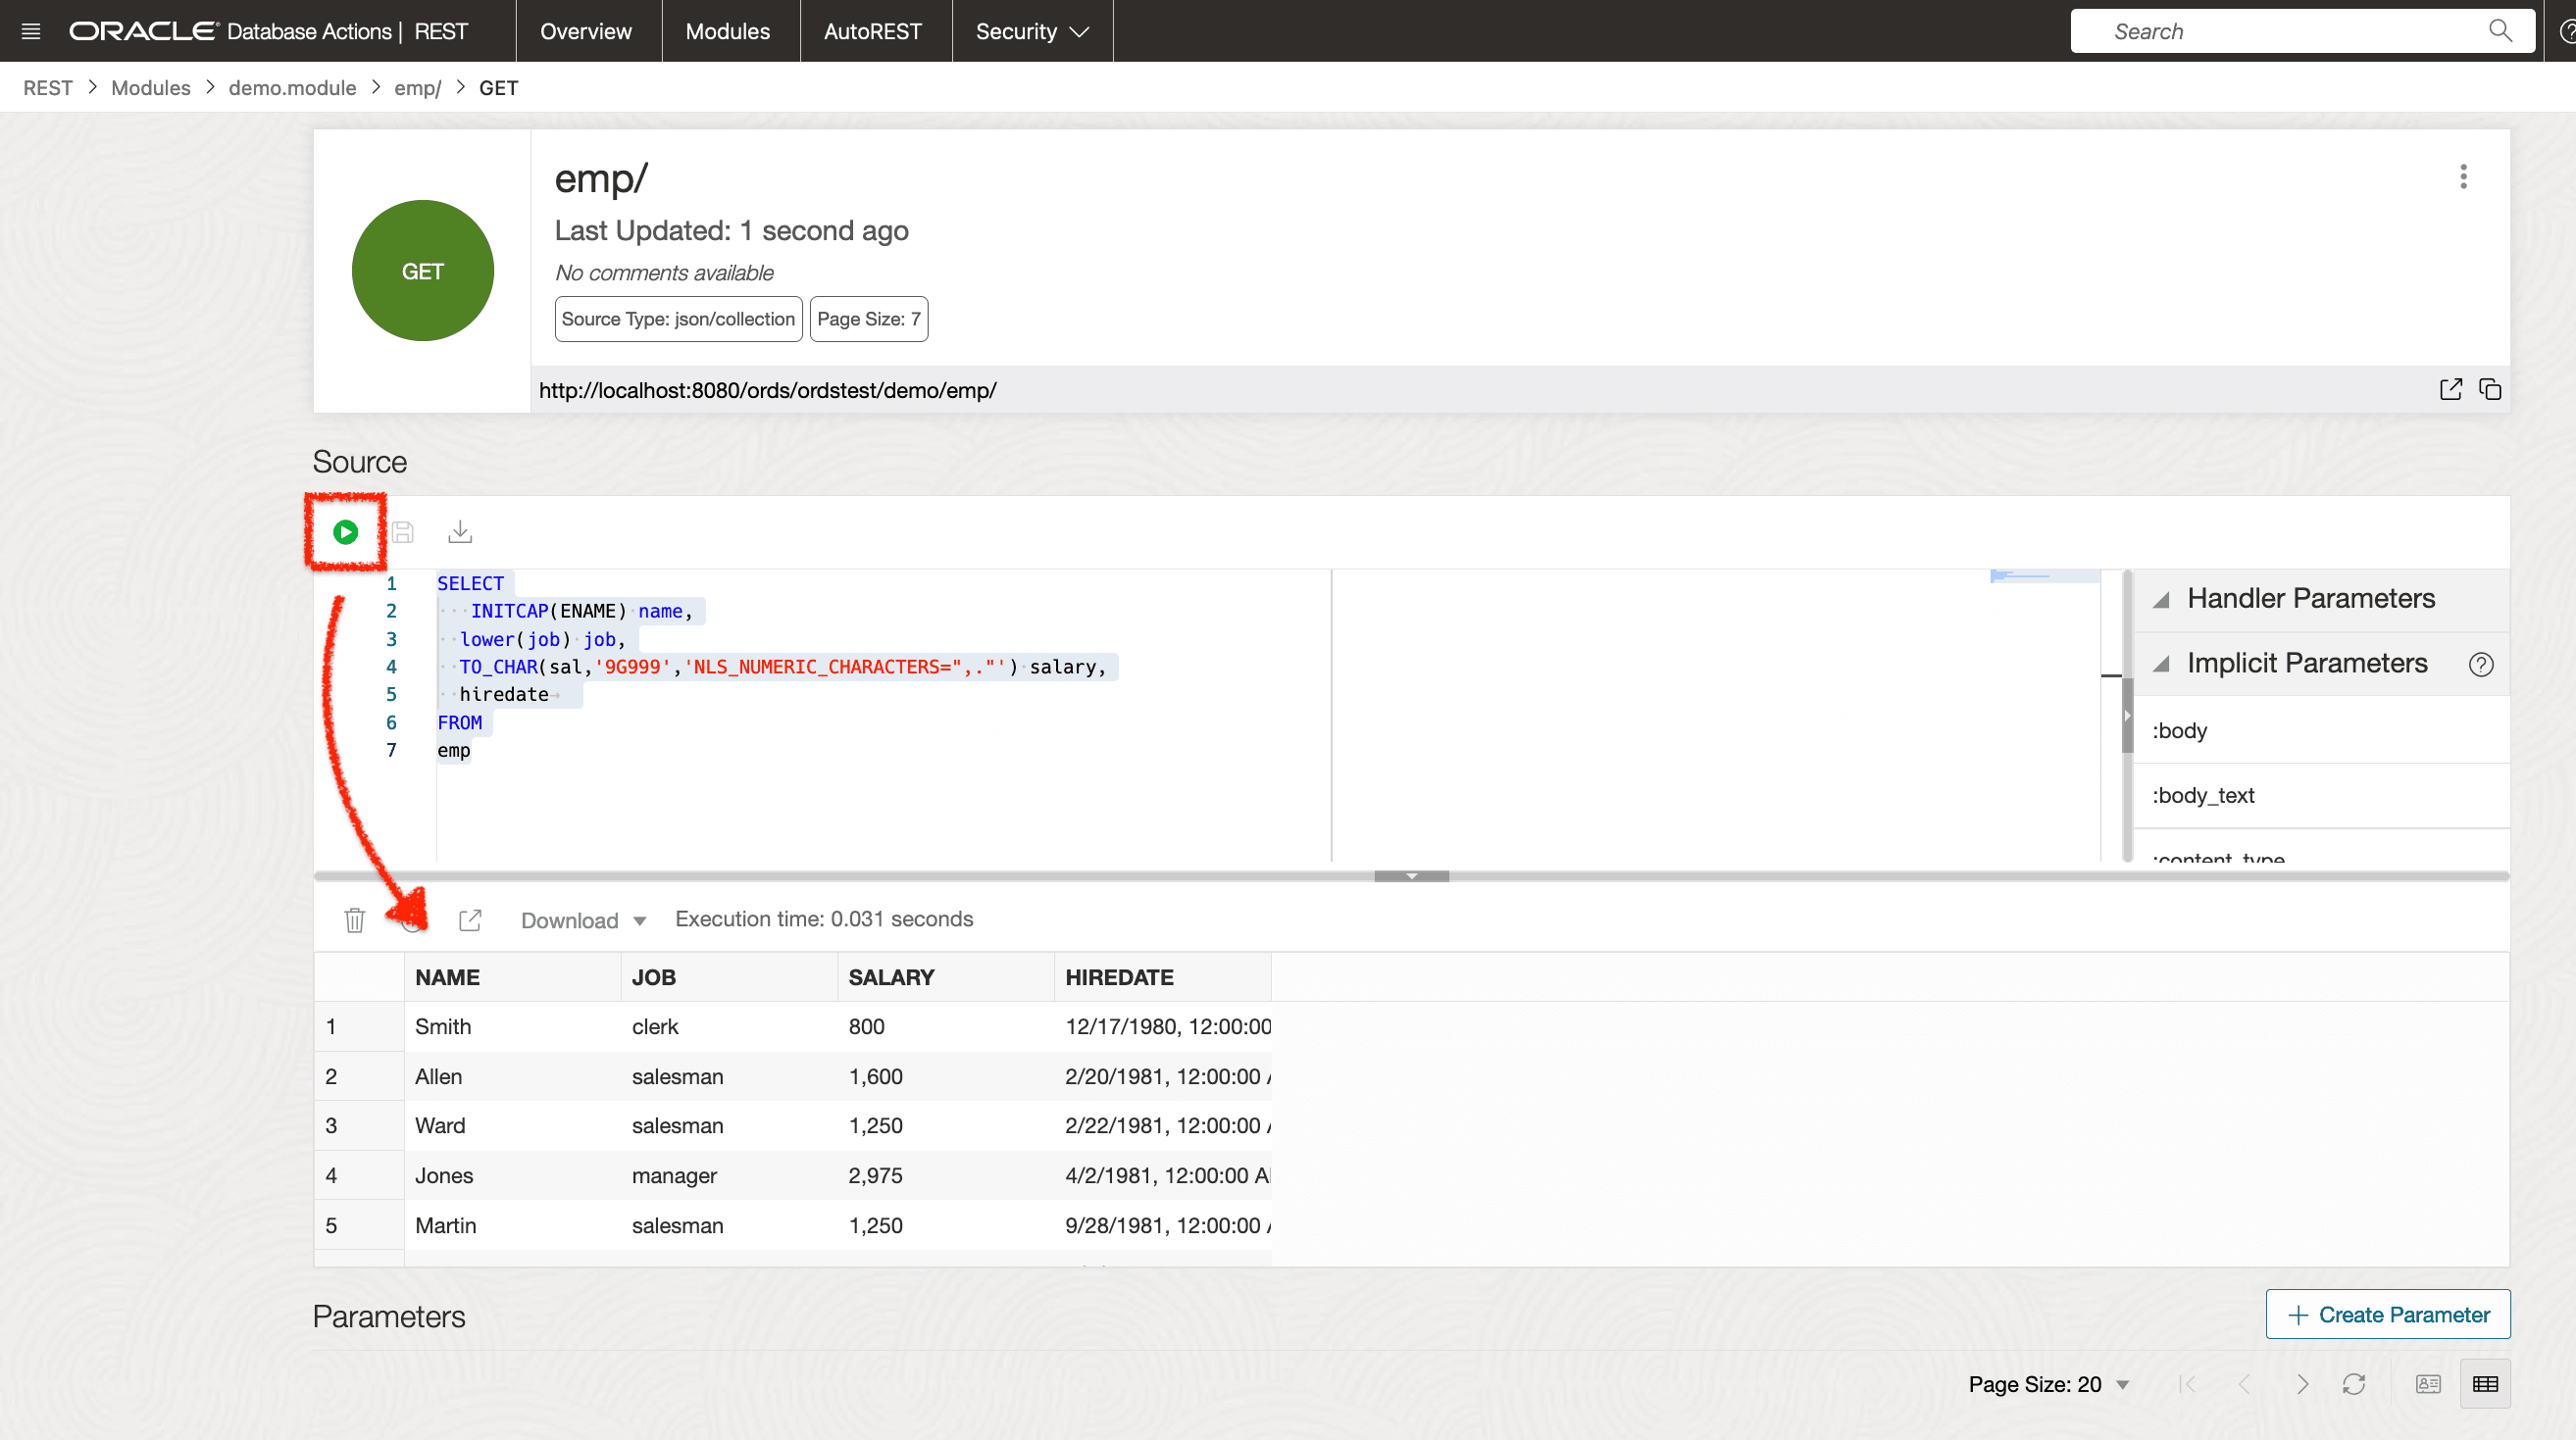Expand the Security menu

tap(1031, 31)
